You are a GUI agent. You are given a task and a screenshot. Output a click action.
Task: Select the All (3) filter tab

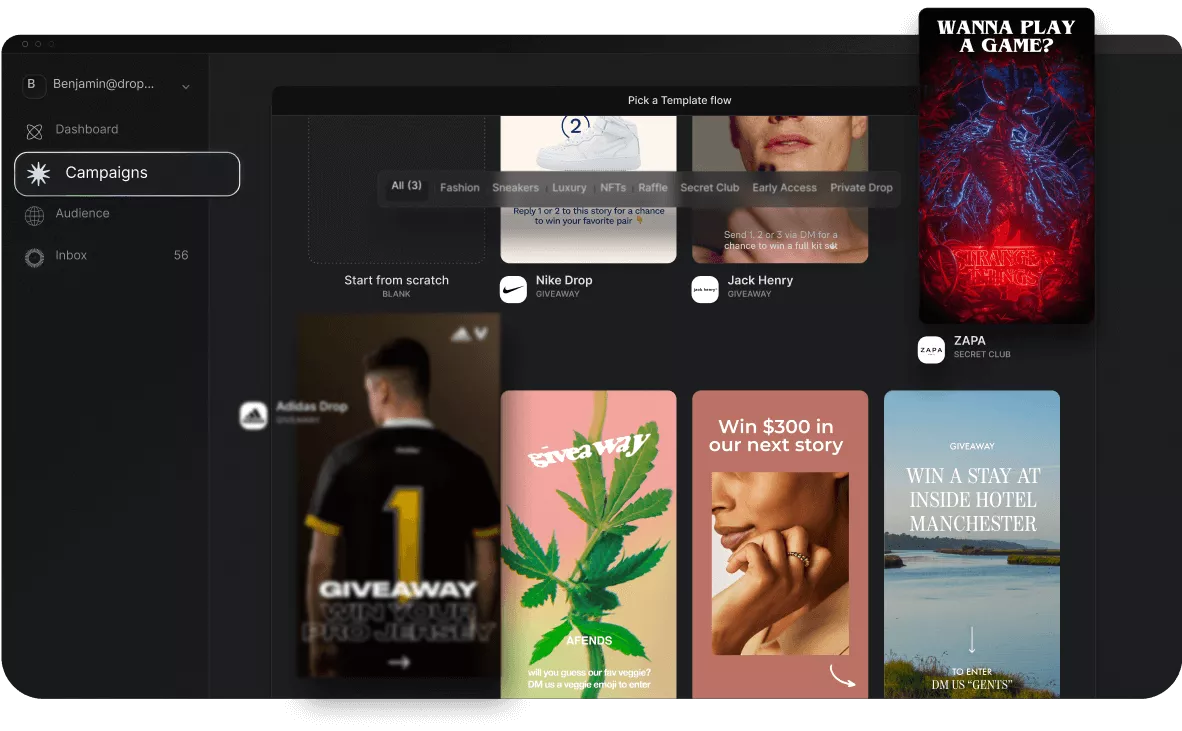click(x=406, y=185)
